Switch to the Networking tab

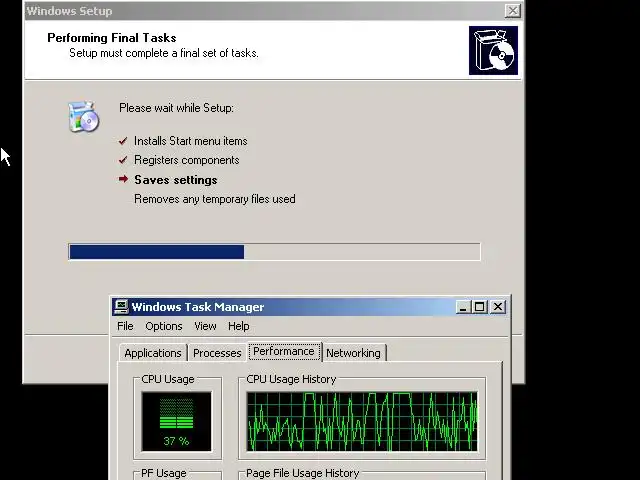(353, 353)
